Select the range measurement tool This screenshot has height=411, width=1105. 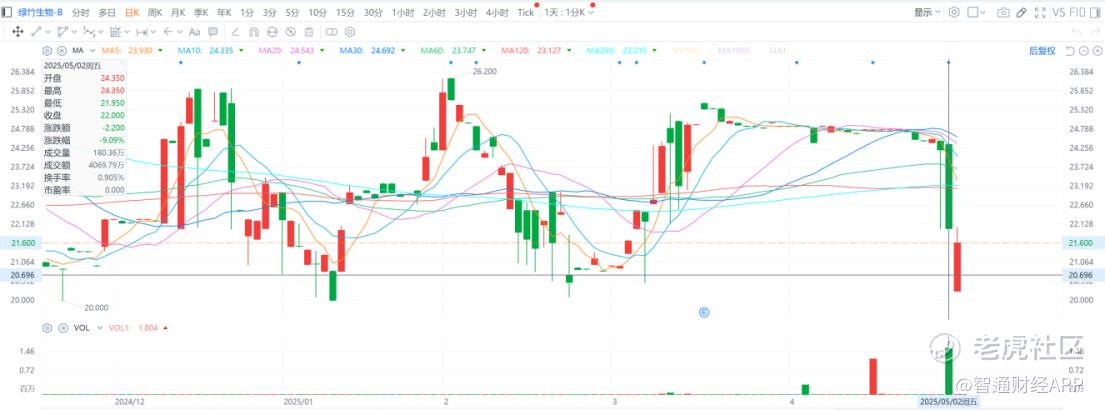[142, 32]
